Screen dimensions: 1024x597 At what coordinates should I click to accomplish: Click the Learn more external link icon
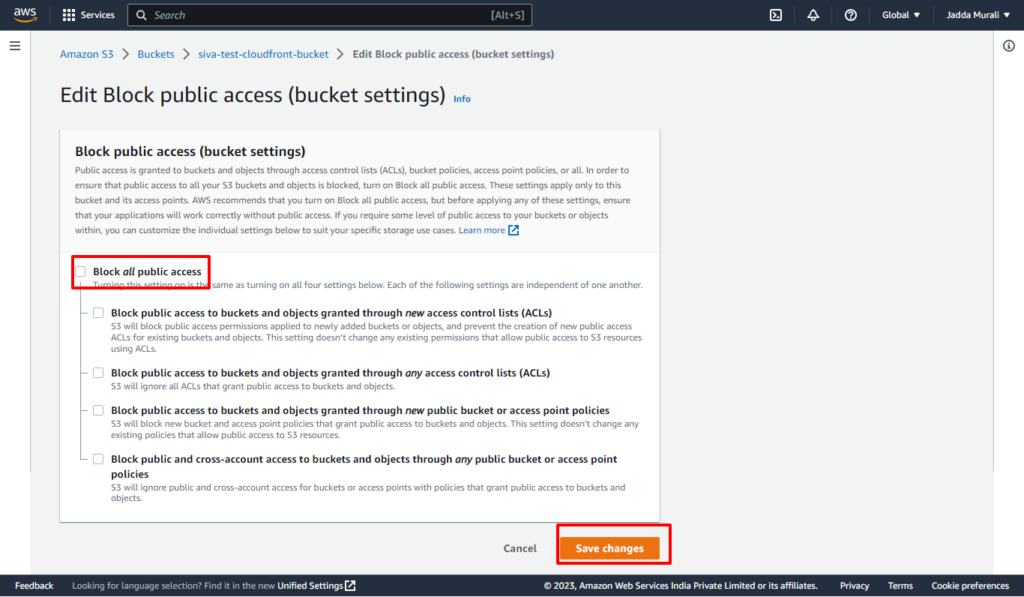coord(514,230)
